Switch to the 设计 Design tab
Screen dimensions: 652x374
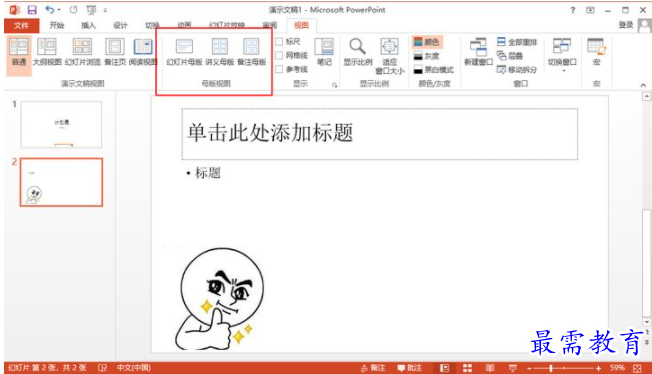point(120,25)
